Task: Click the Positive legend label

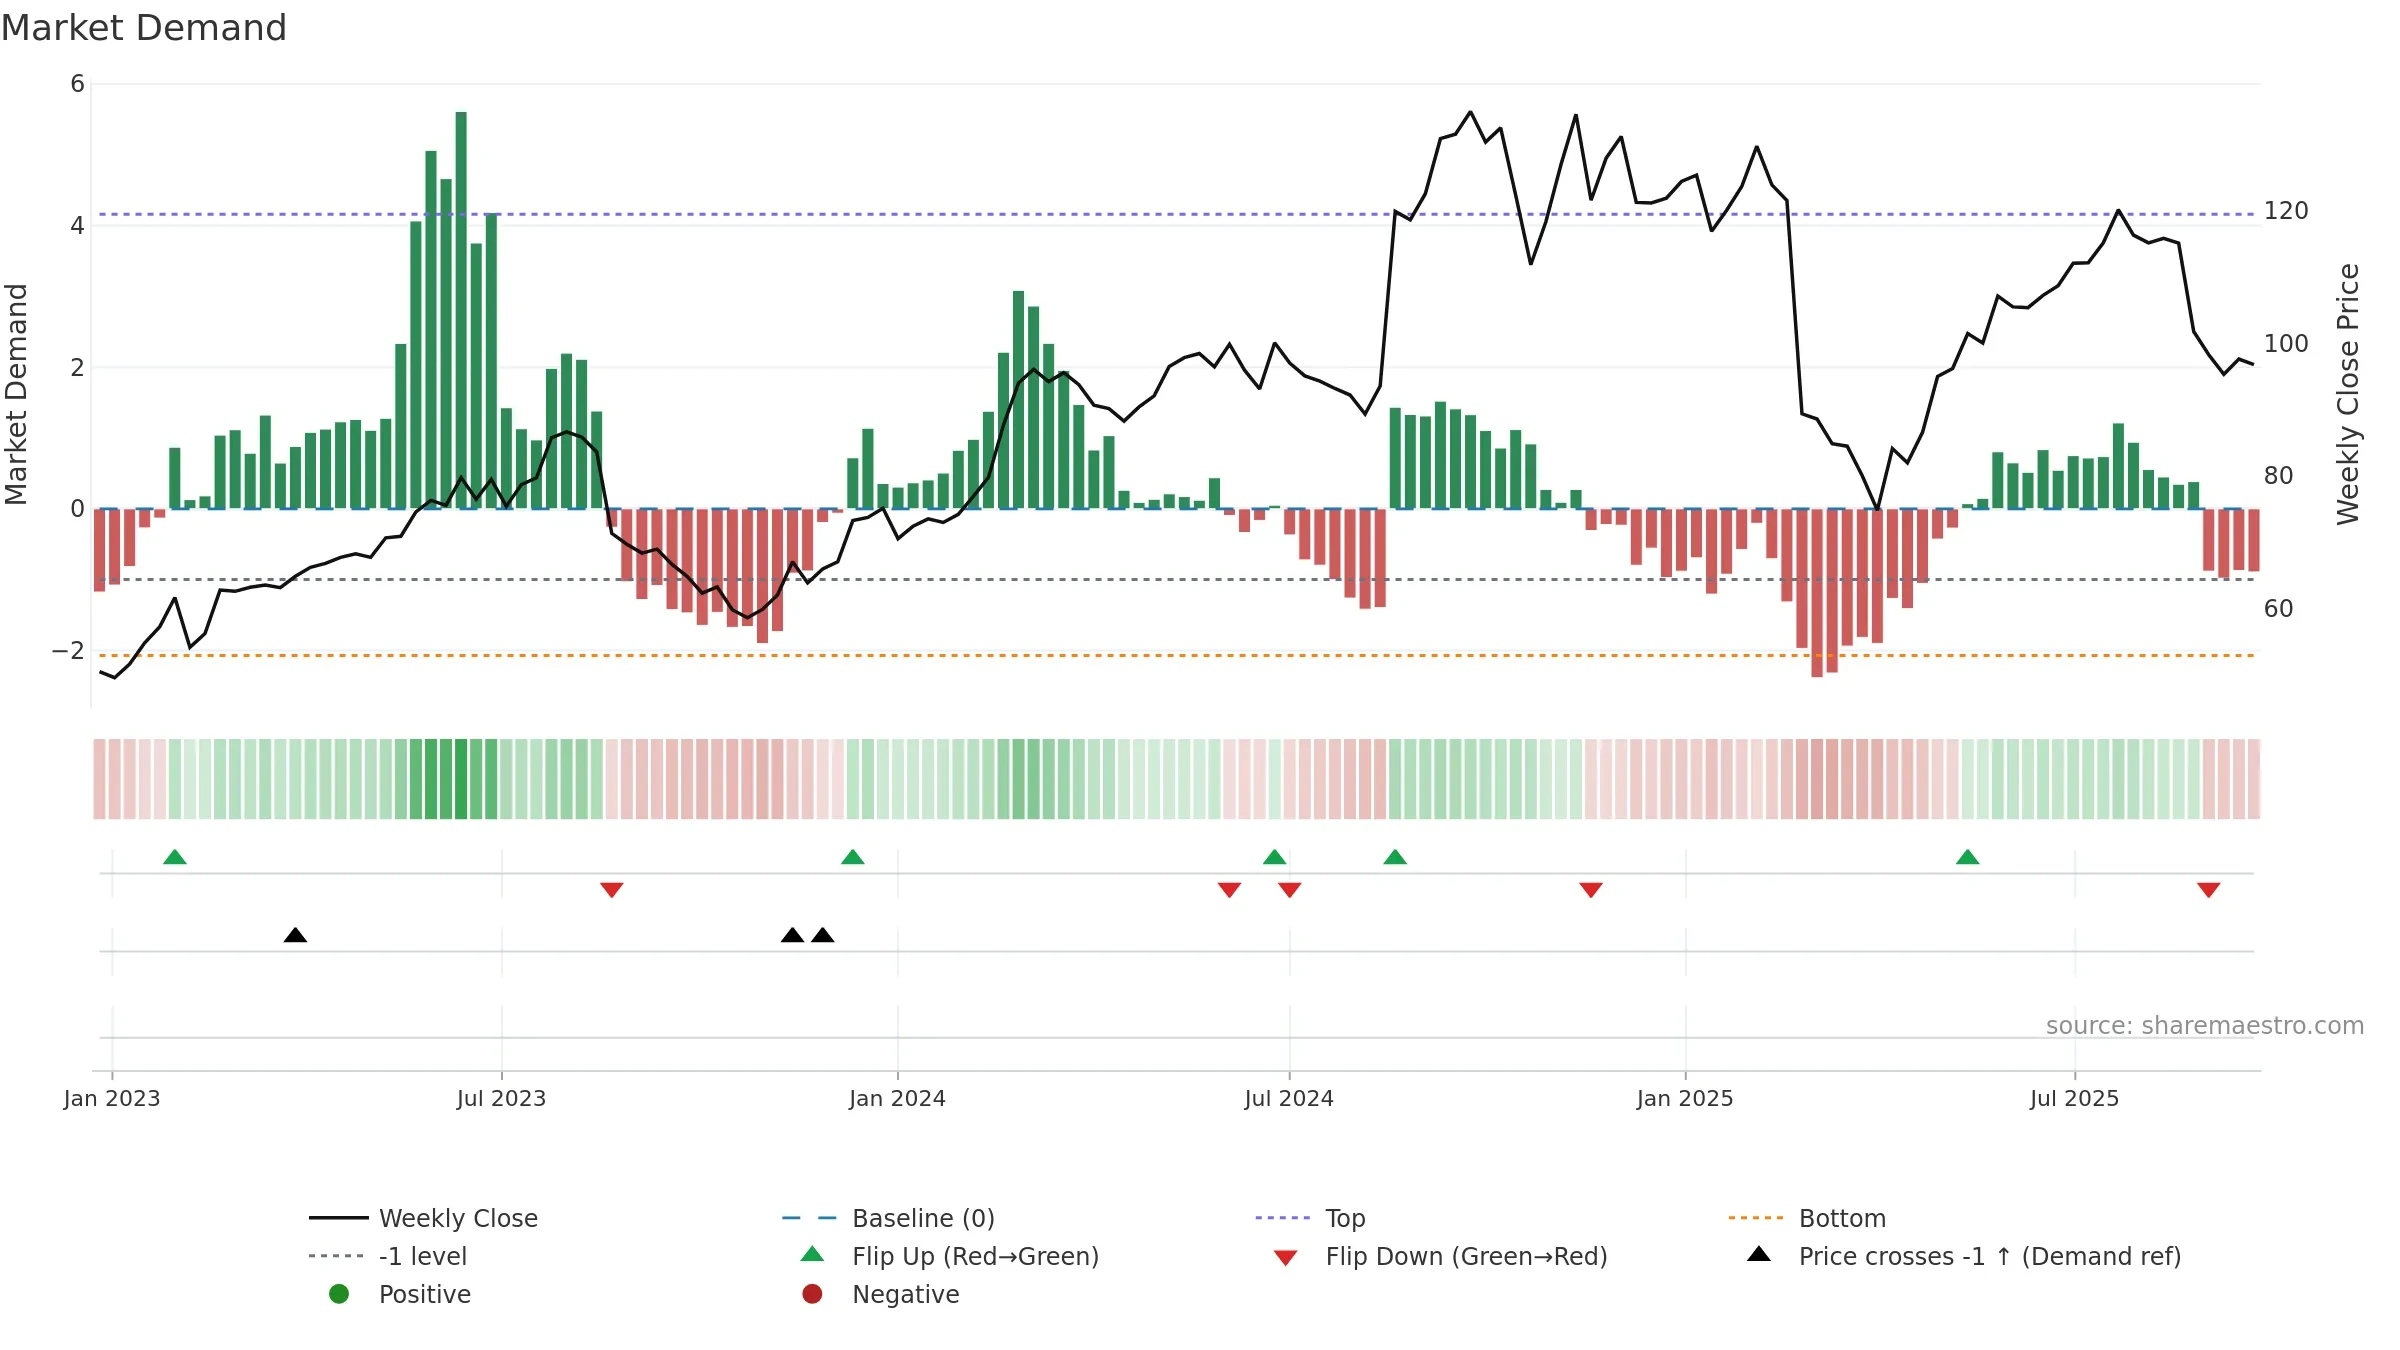Action: pyautogui.click(x=424, y=1294)
